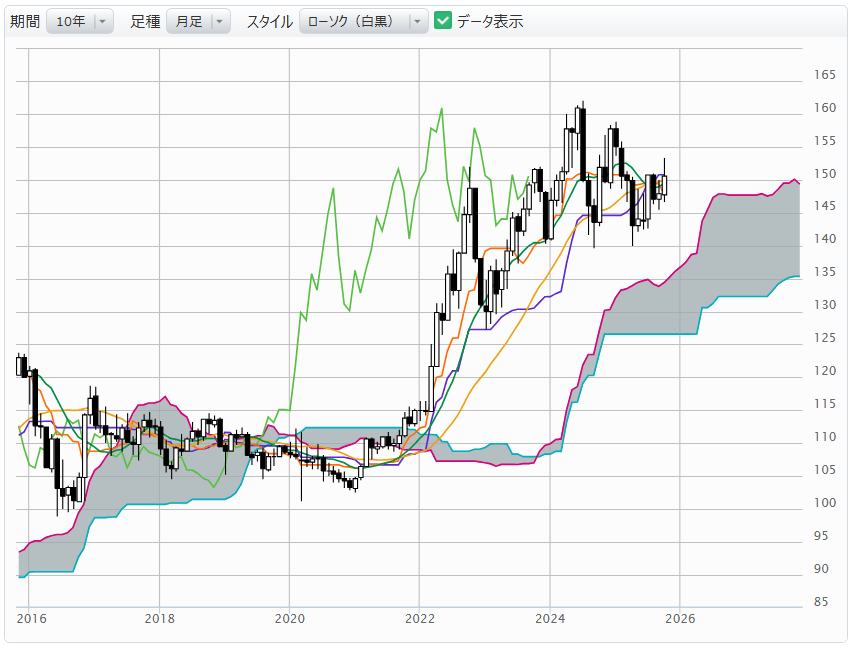Click the 100 value on the price axis
This screenshot has height=650, width=854.
coord(825,503)
